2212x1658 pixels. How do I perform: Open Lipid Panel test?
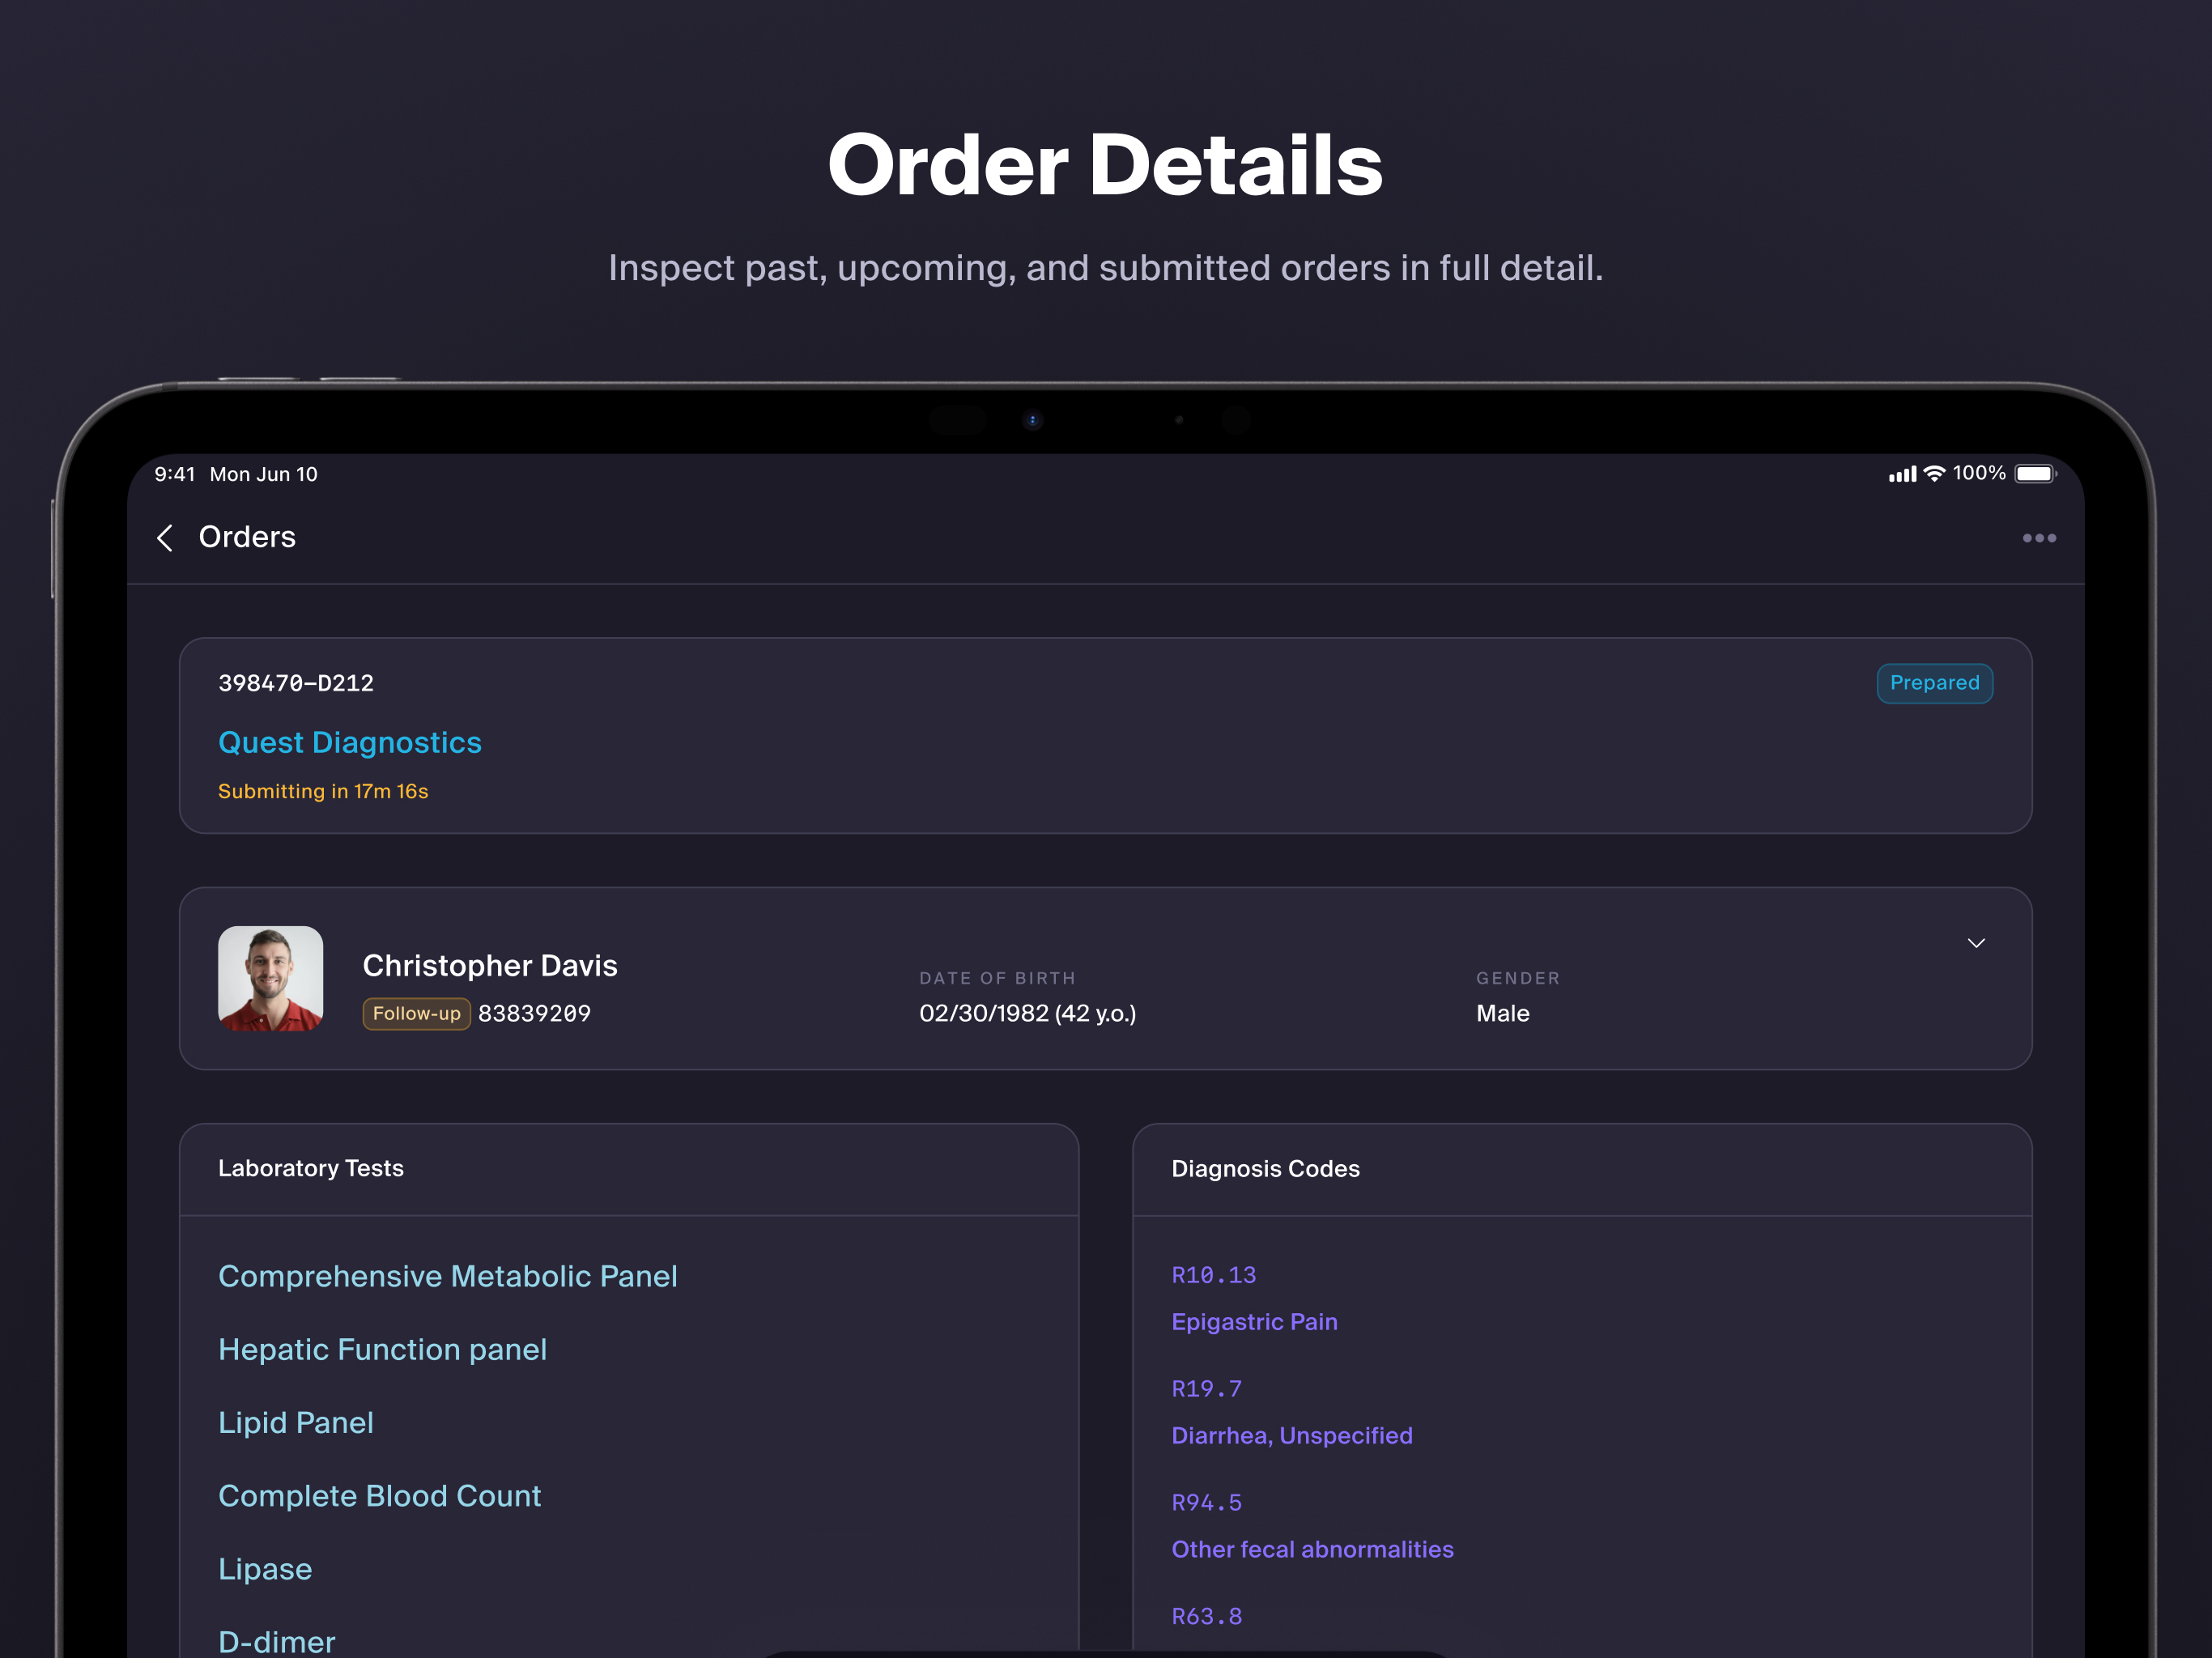tap(296, 1422)
